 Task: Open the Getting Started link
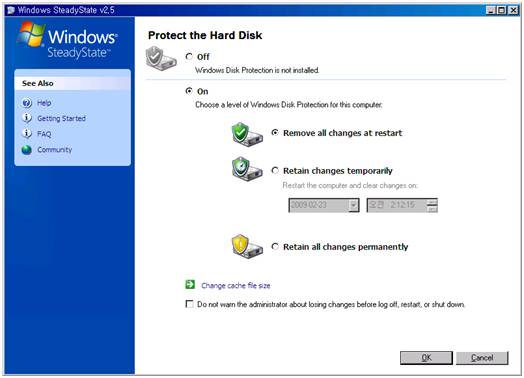click(61, 119)
